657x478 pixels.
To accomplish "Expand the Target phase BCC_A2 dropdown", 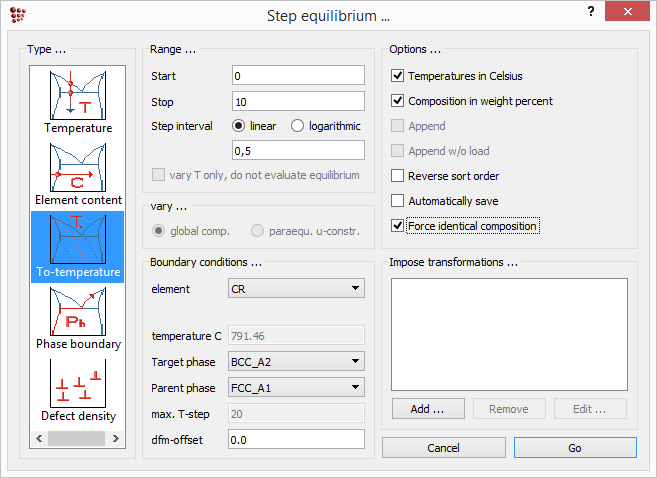I will (297, 362).
